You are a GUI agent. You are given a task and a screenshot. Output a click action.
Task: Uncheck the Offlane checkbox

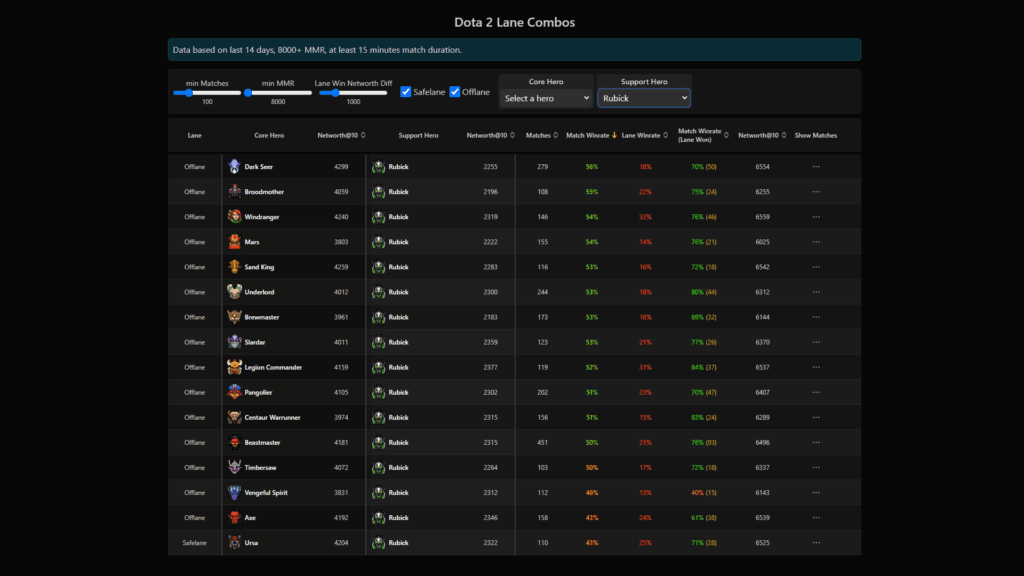tap(455, 92)
